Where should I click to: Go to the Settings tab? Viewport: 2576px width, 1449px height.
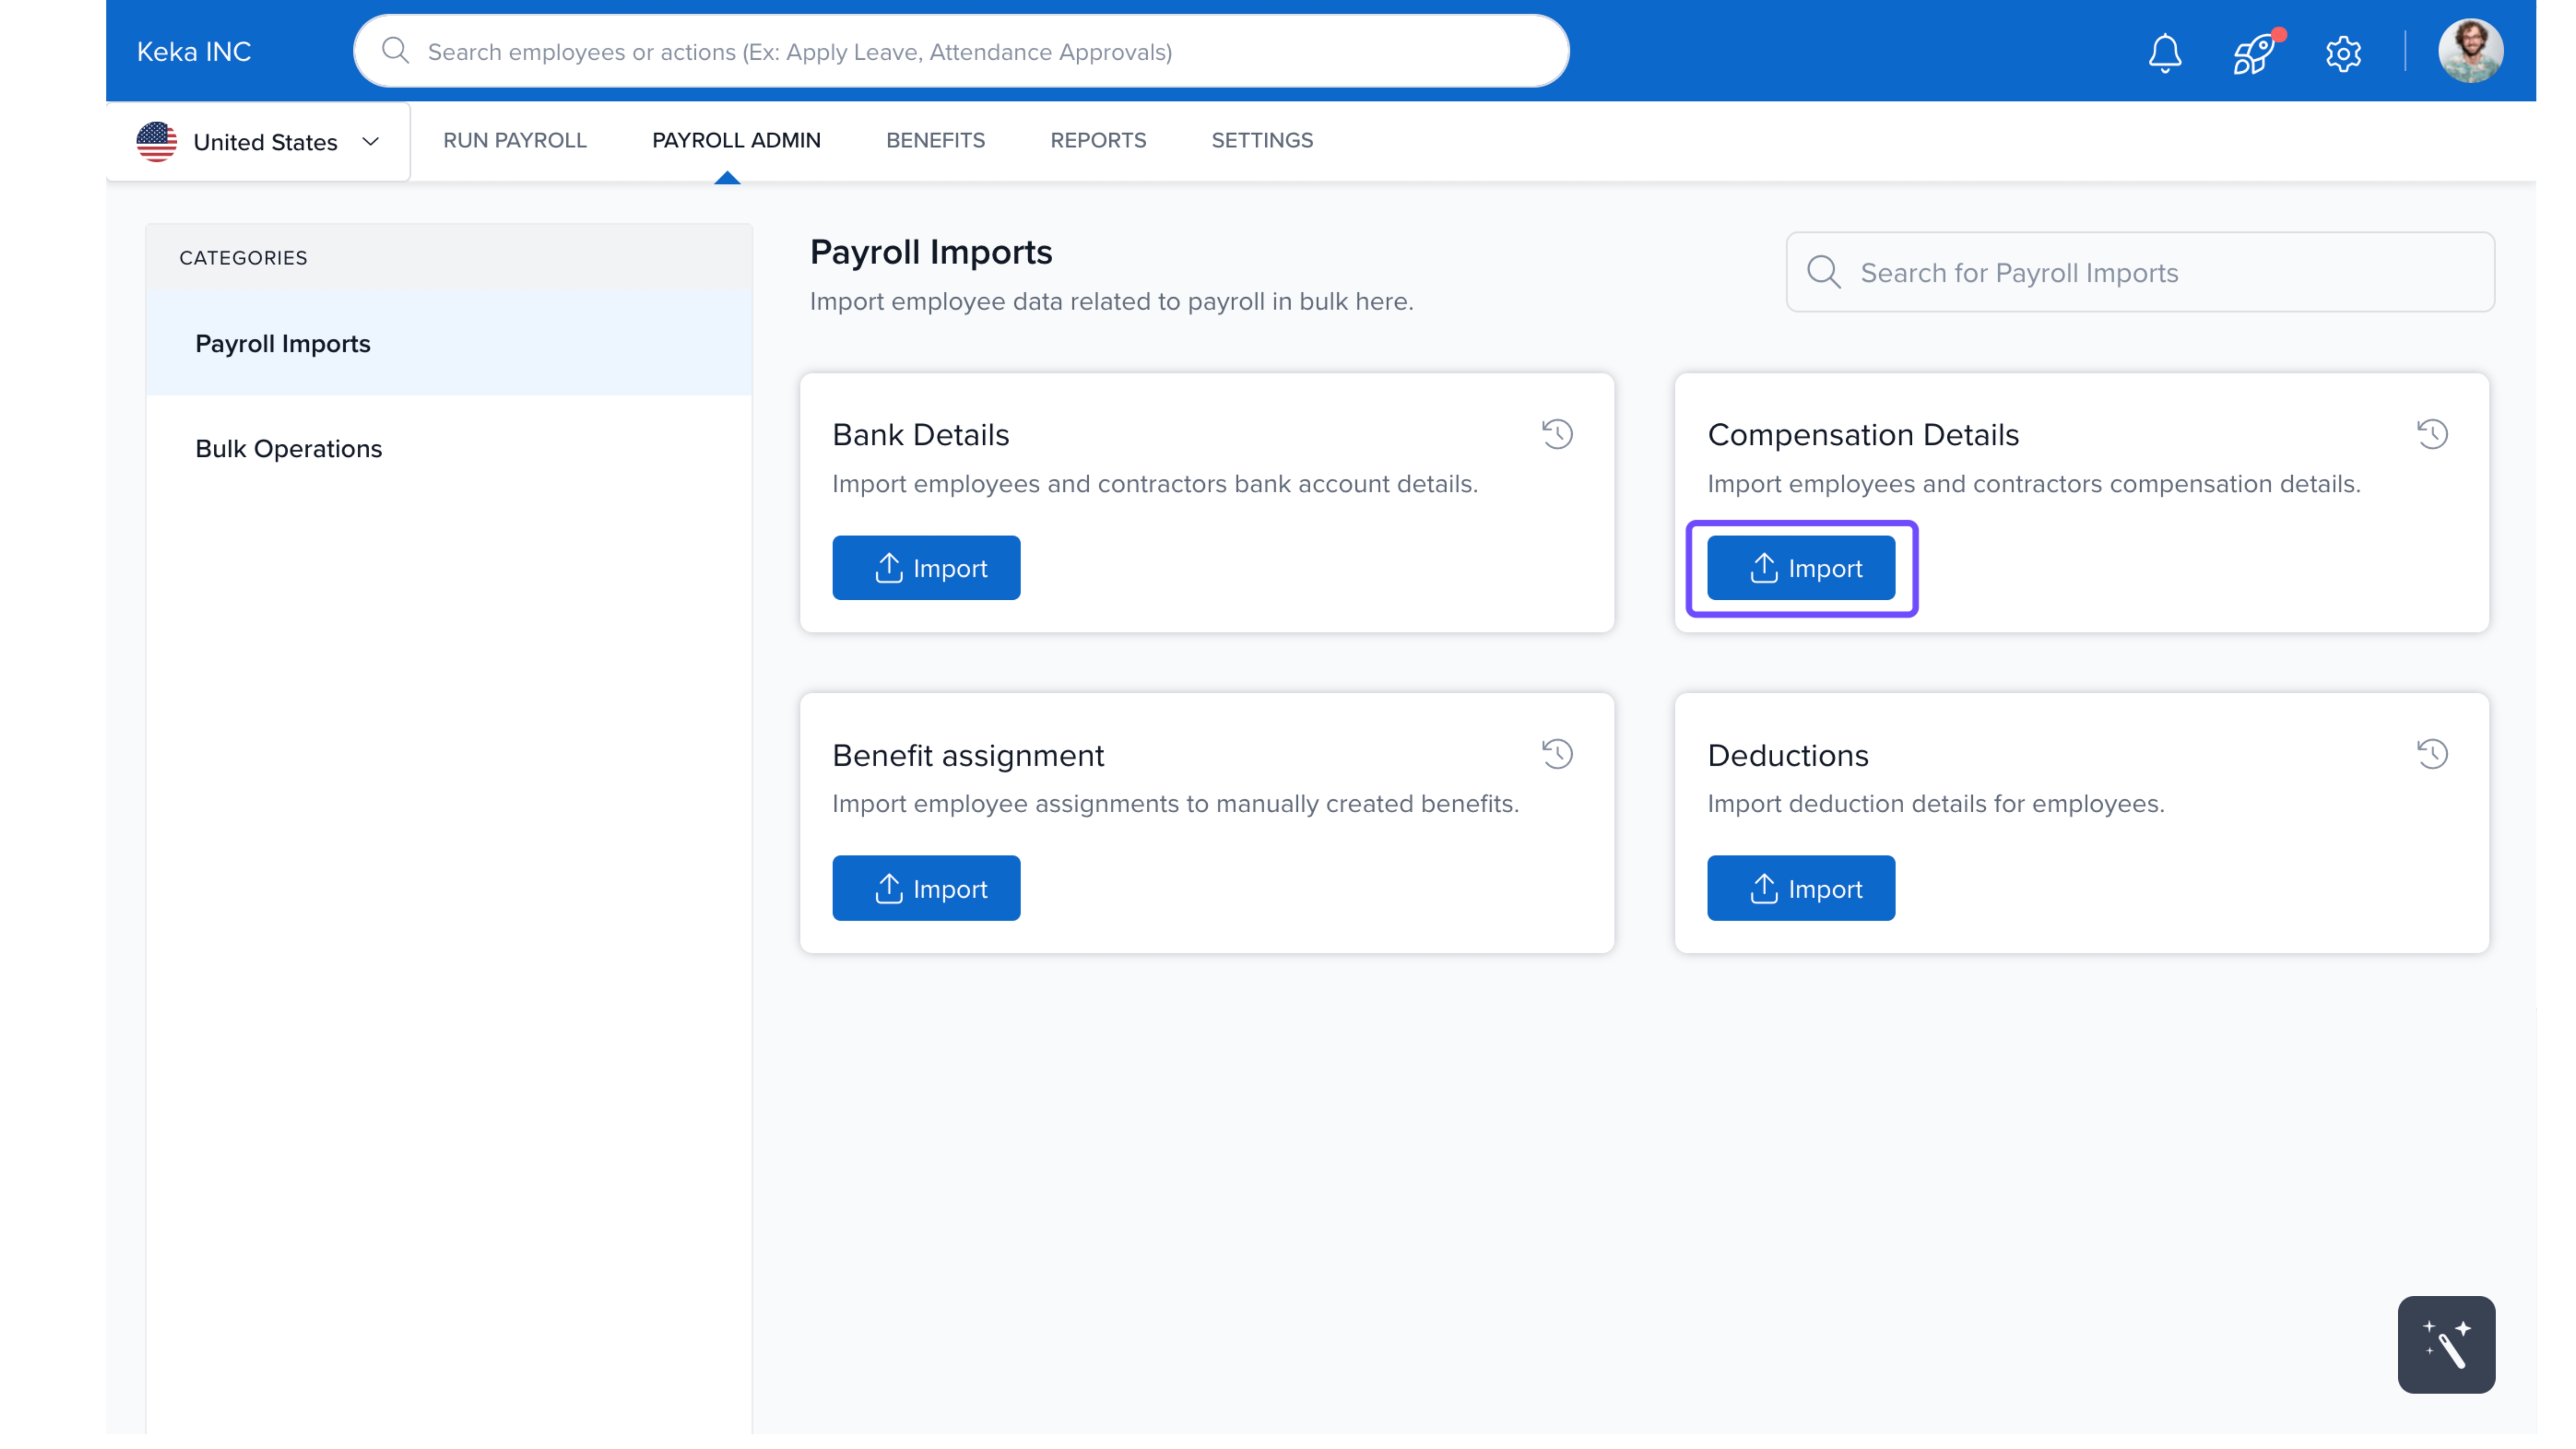click(1261, 140)
